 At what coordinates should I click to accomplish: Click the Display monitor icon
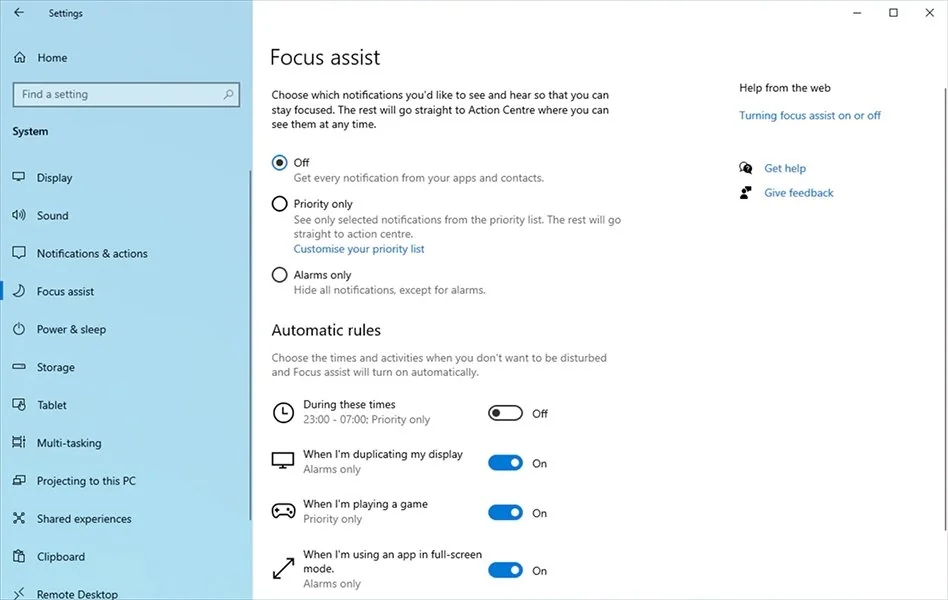[18, 177]
